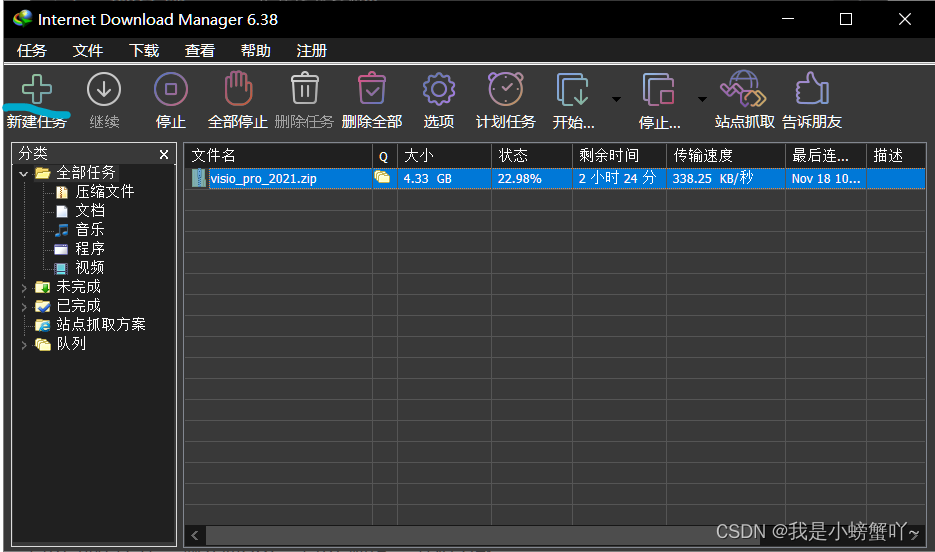
Task: Sort by 剩余时间 column header
Action: 620,156
